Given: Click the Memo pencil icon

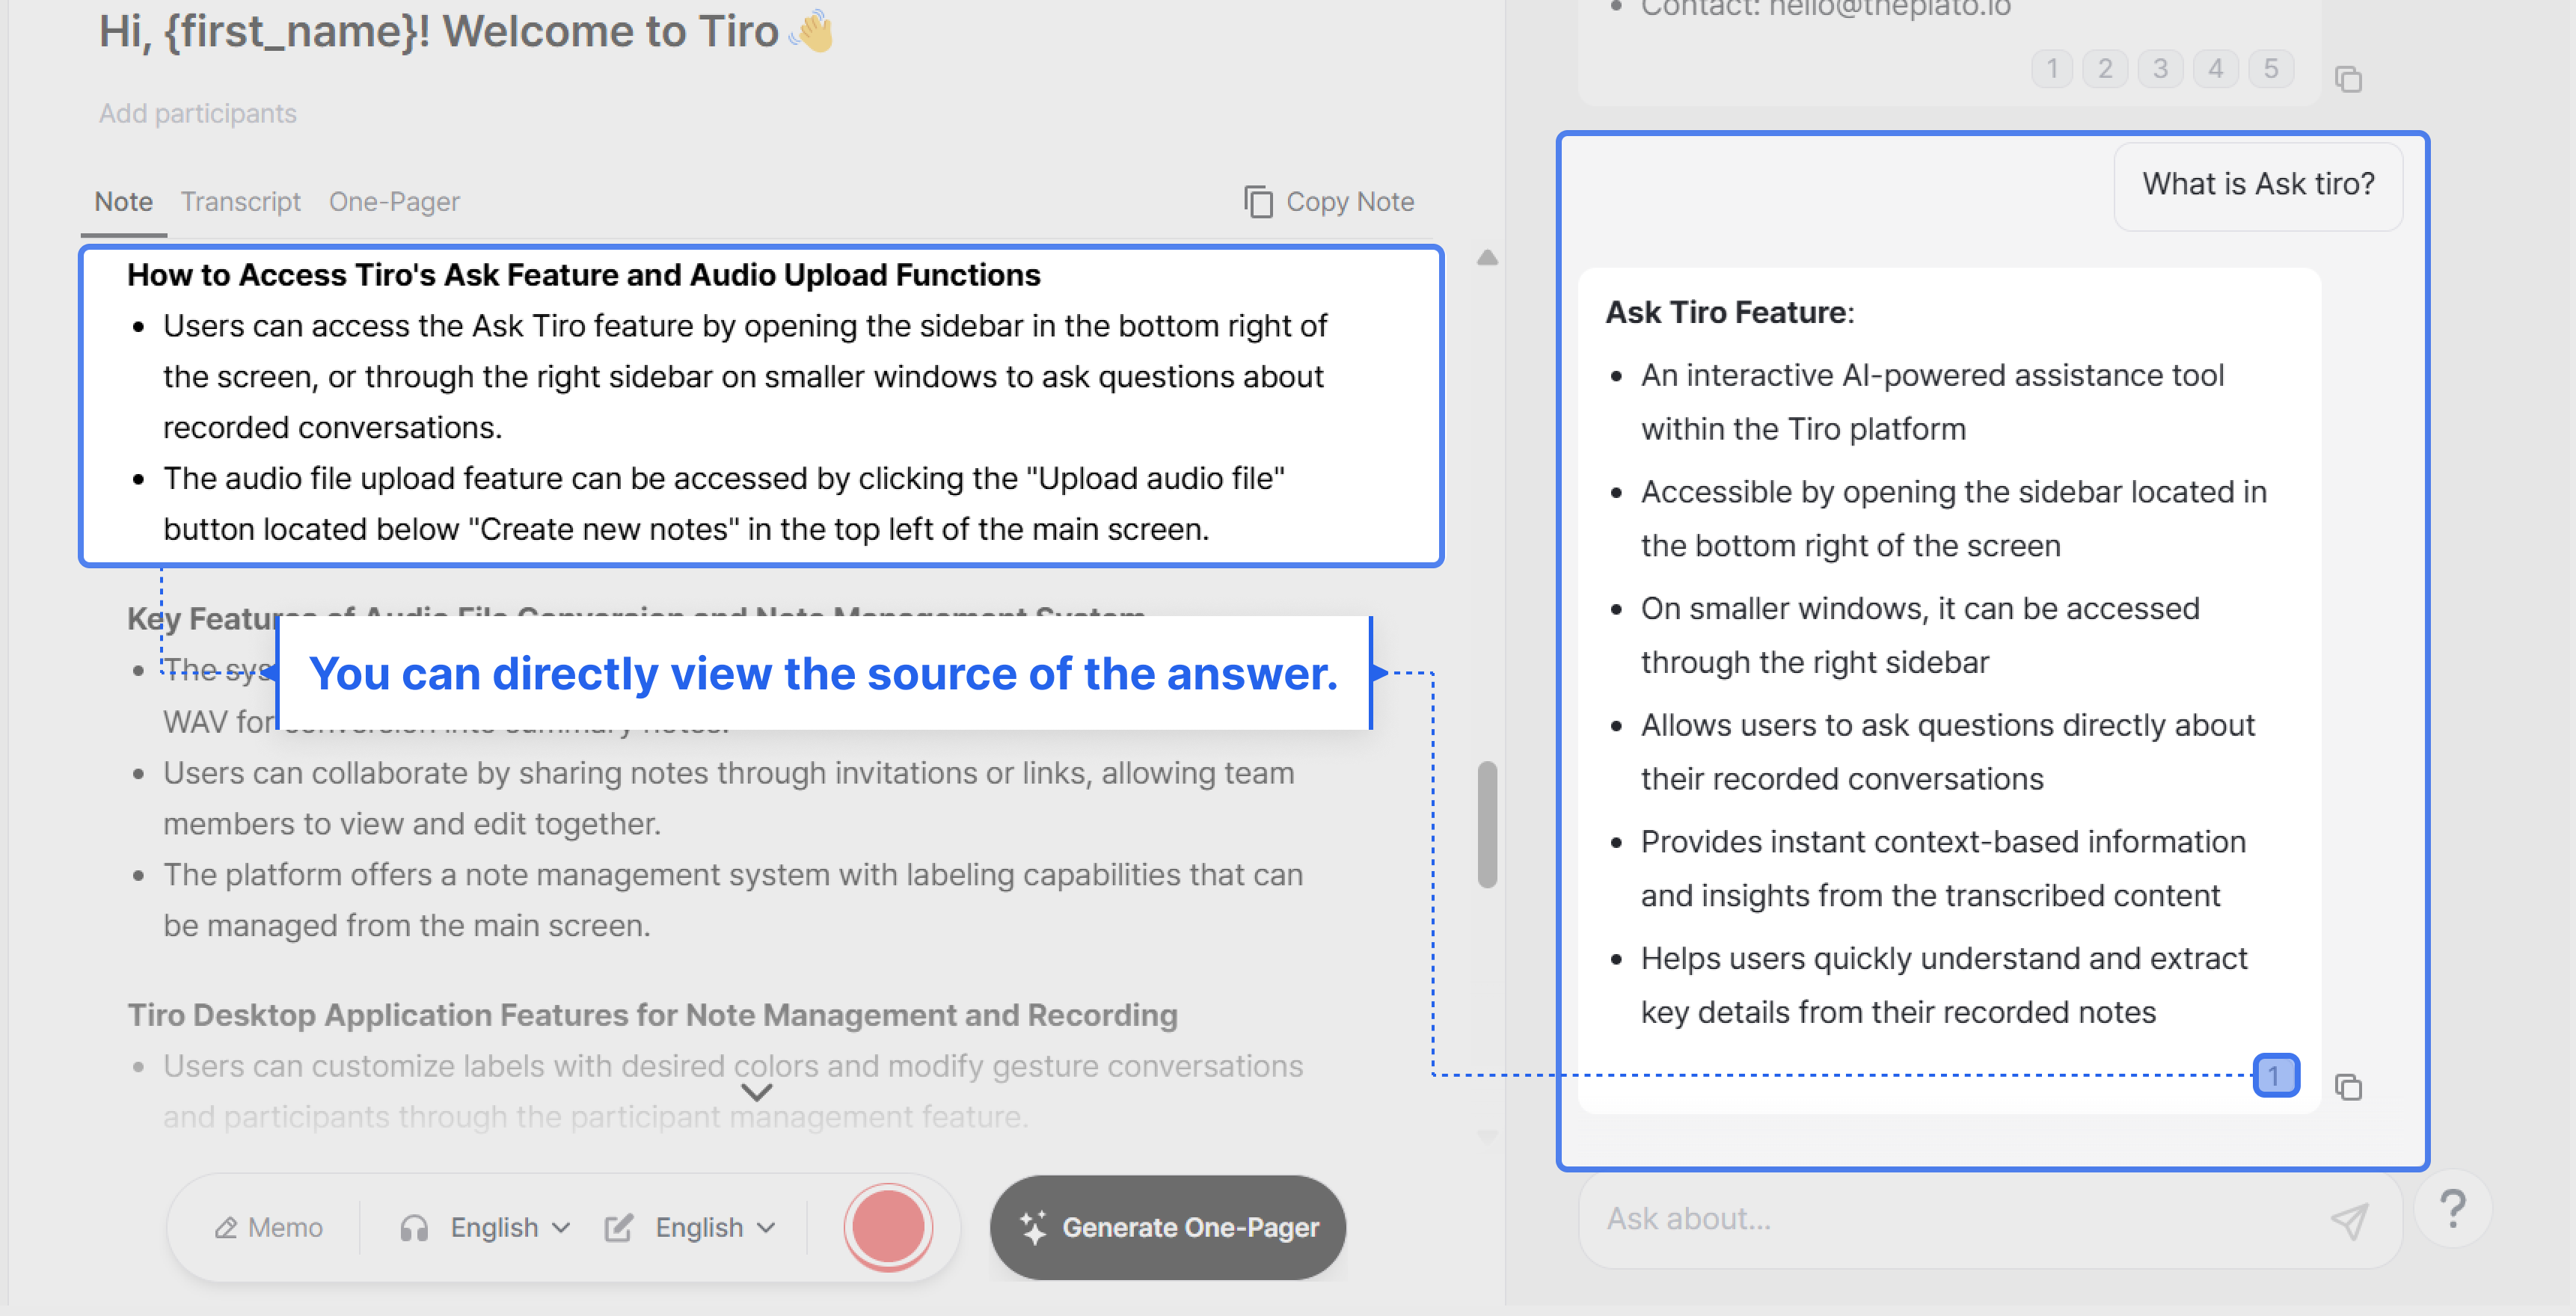Looking at the screenshot, I should point(226,1227).
